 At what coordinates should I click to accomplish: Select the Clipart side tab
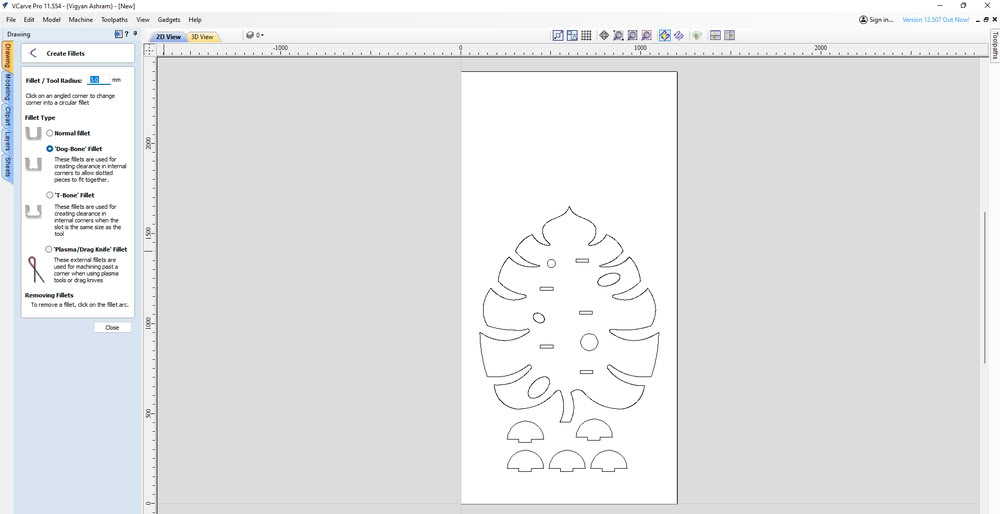[x=8, y=116]
